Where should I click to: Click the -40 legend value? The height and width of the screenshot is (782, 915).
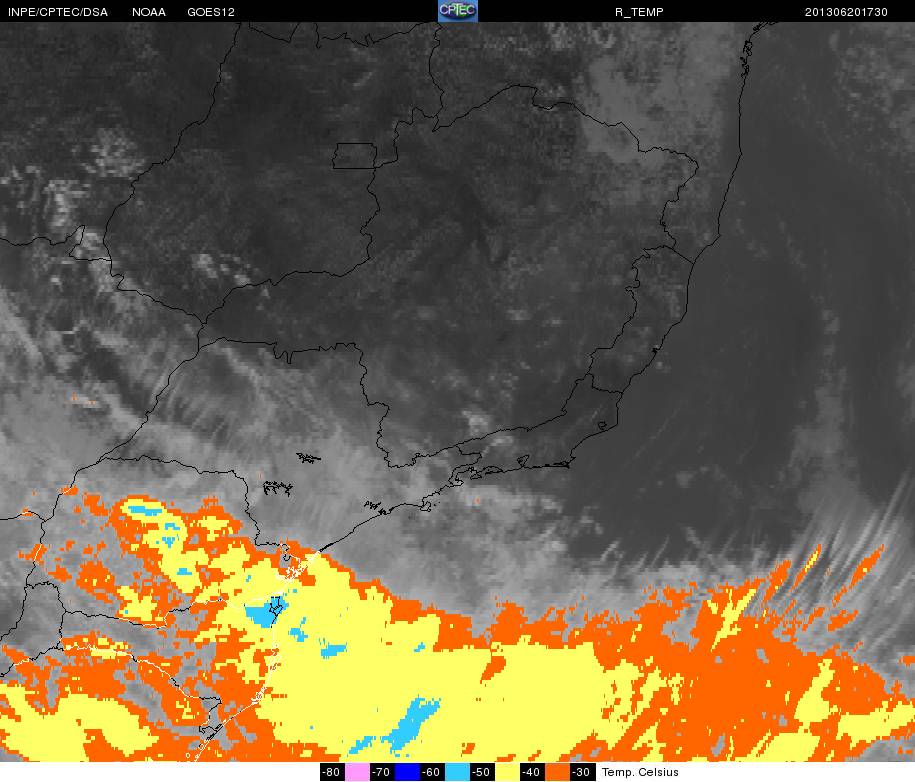(x=532, y=772)
